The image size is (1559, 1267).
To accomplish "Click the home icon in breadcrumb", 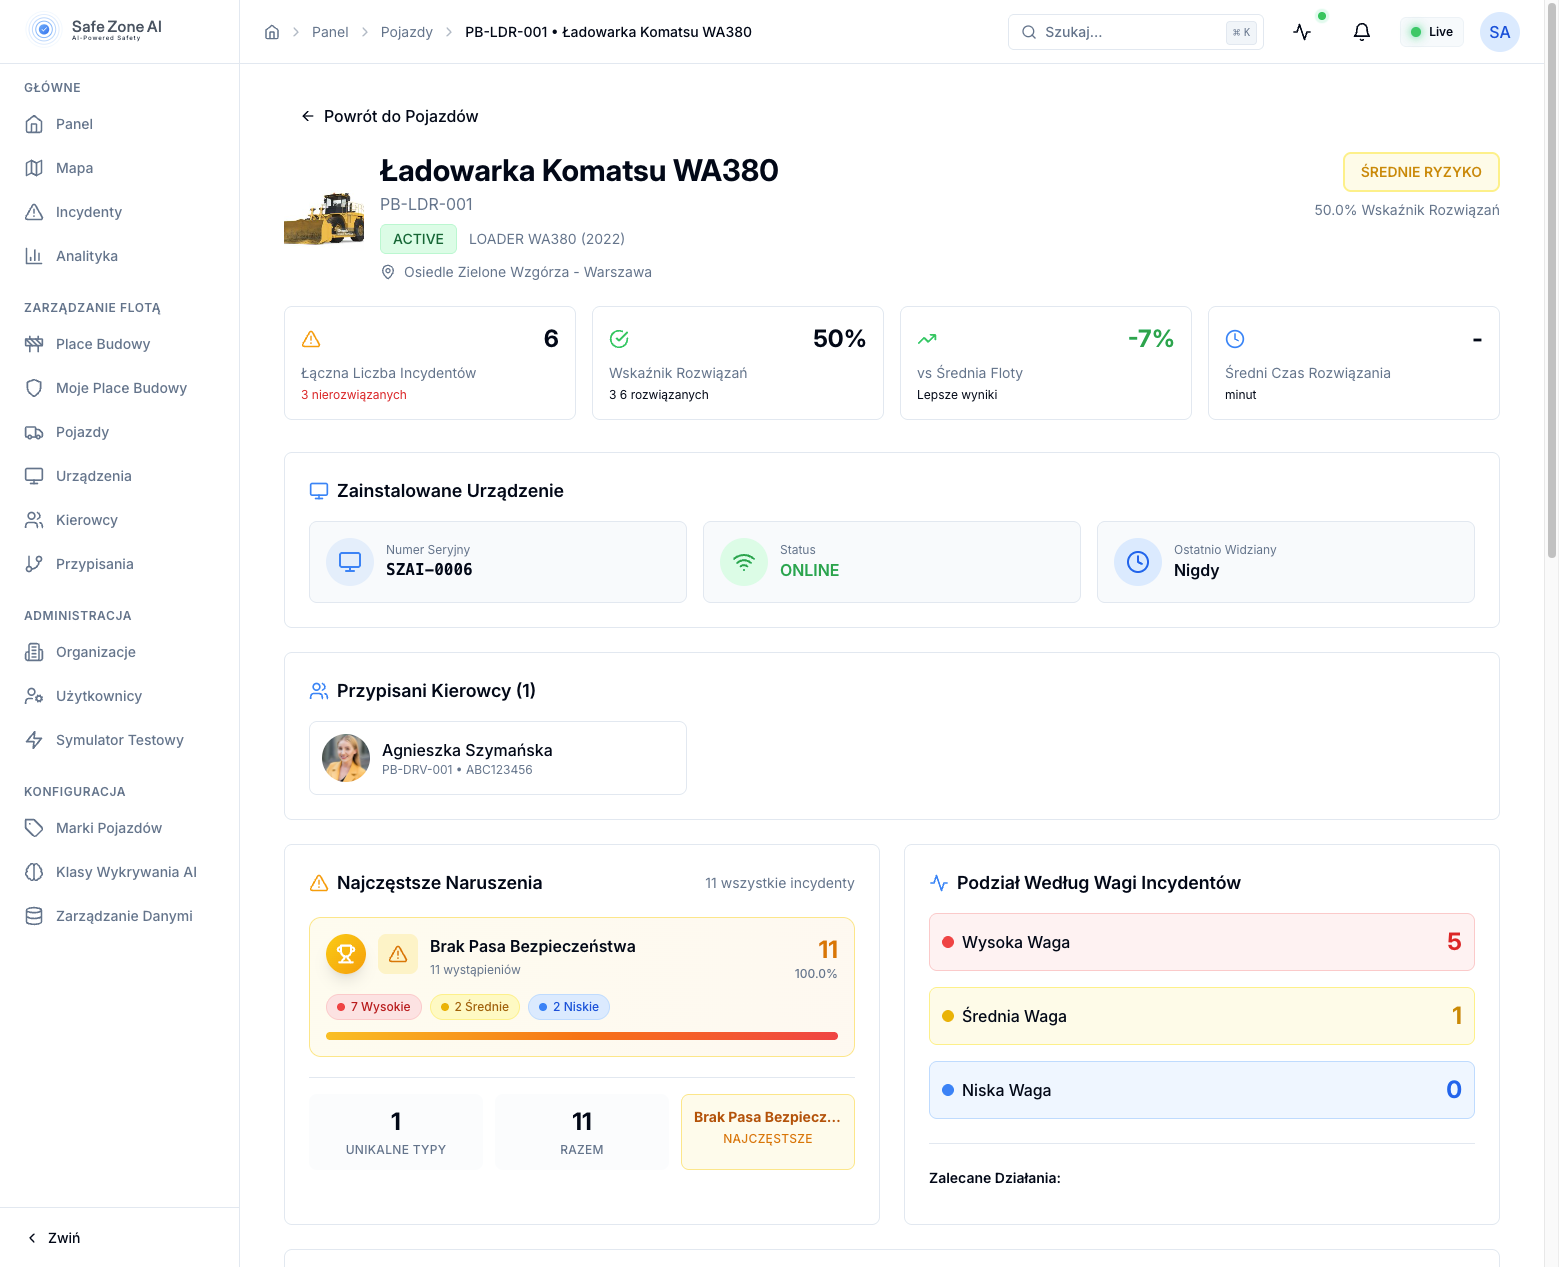I will point(272,32).
